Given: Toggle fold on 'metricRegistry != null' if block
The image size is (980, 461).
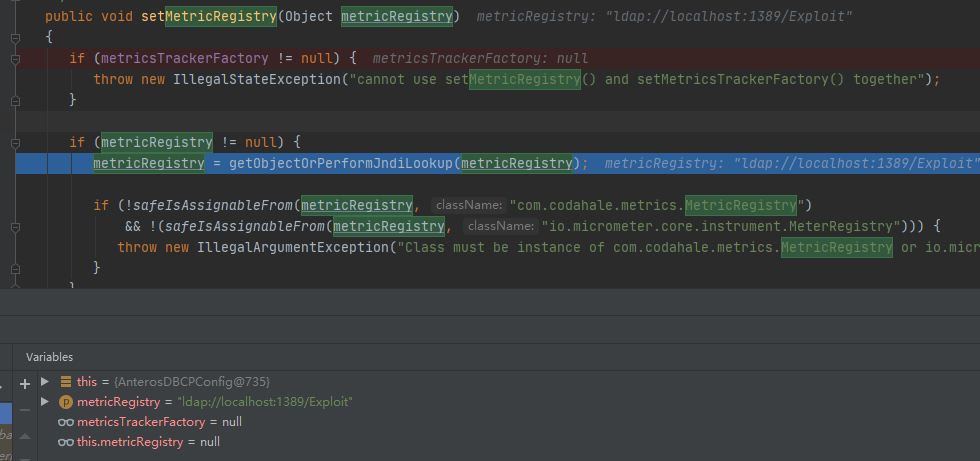Looking at the screenshot, I should click(x=15, y=142).
